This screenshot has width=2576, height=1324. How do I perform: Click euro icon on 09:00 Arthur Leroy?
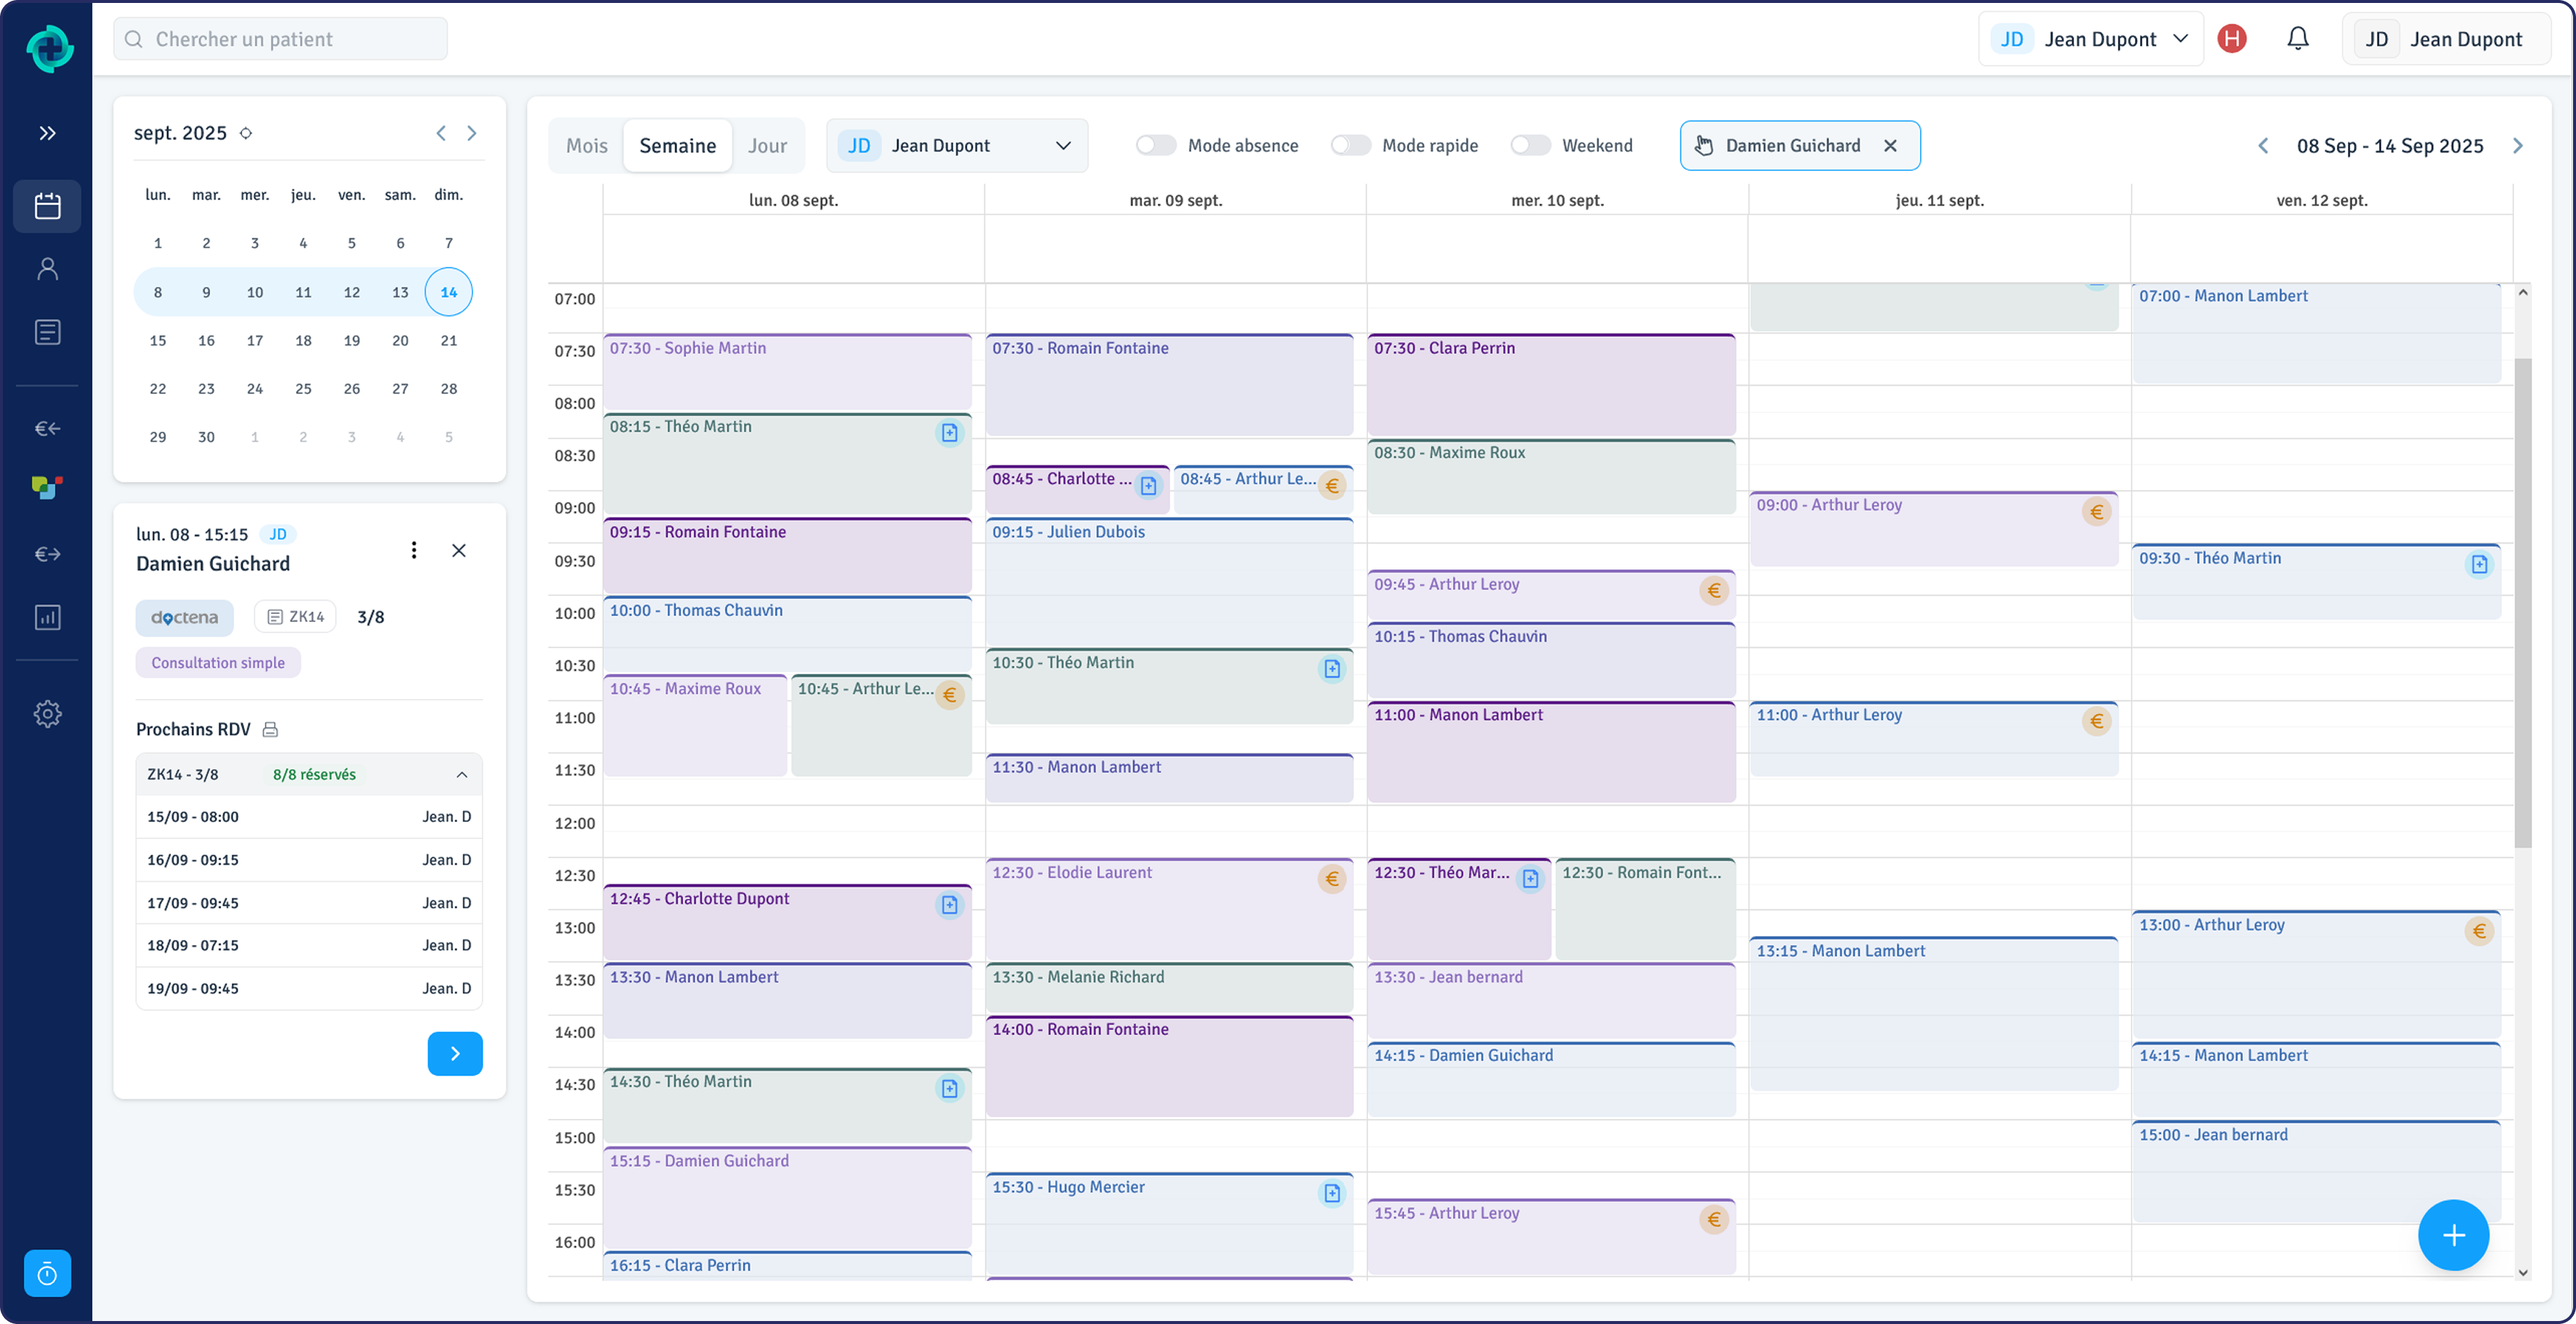[x=2096, y=512]
